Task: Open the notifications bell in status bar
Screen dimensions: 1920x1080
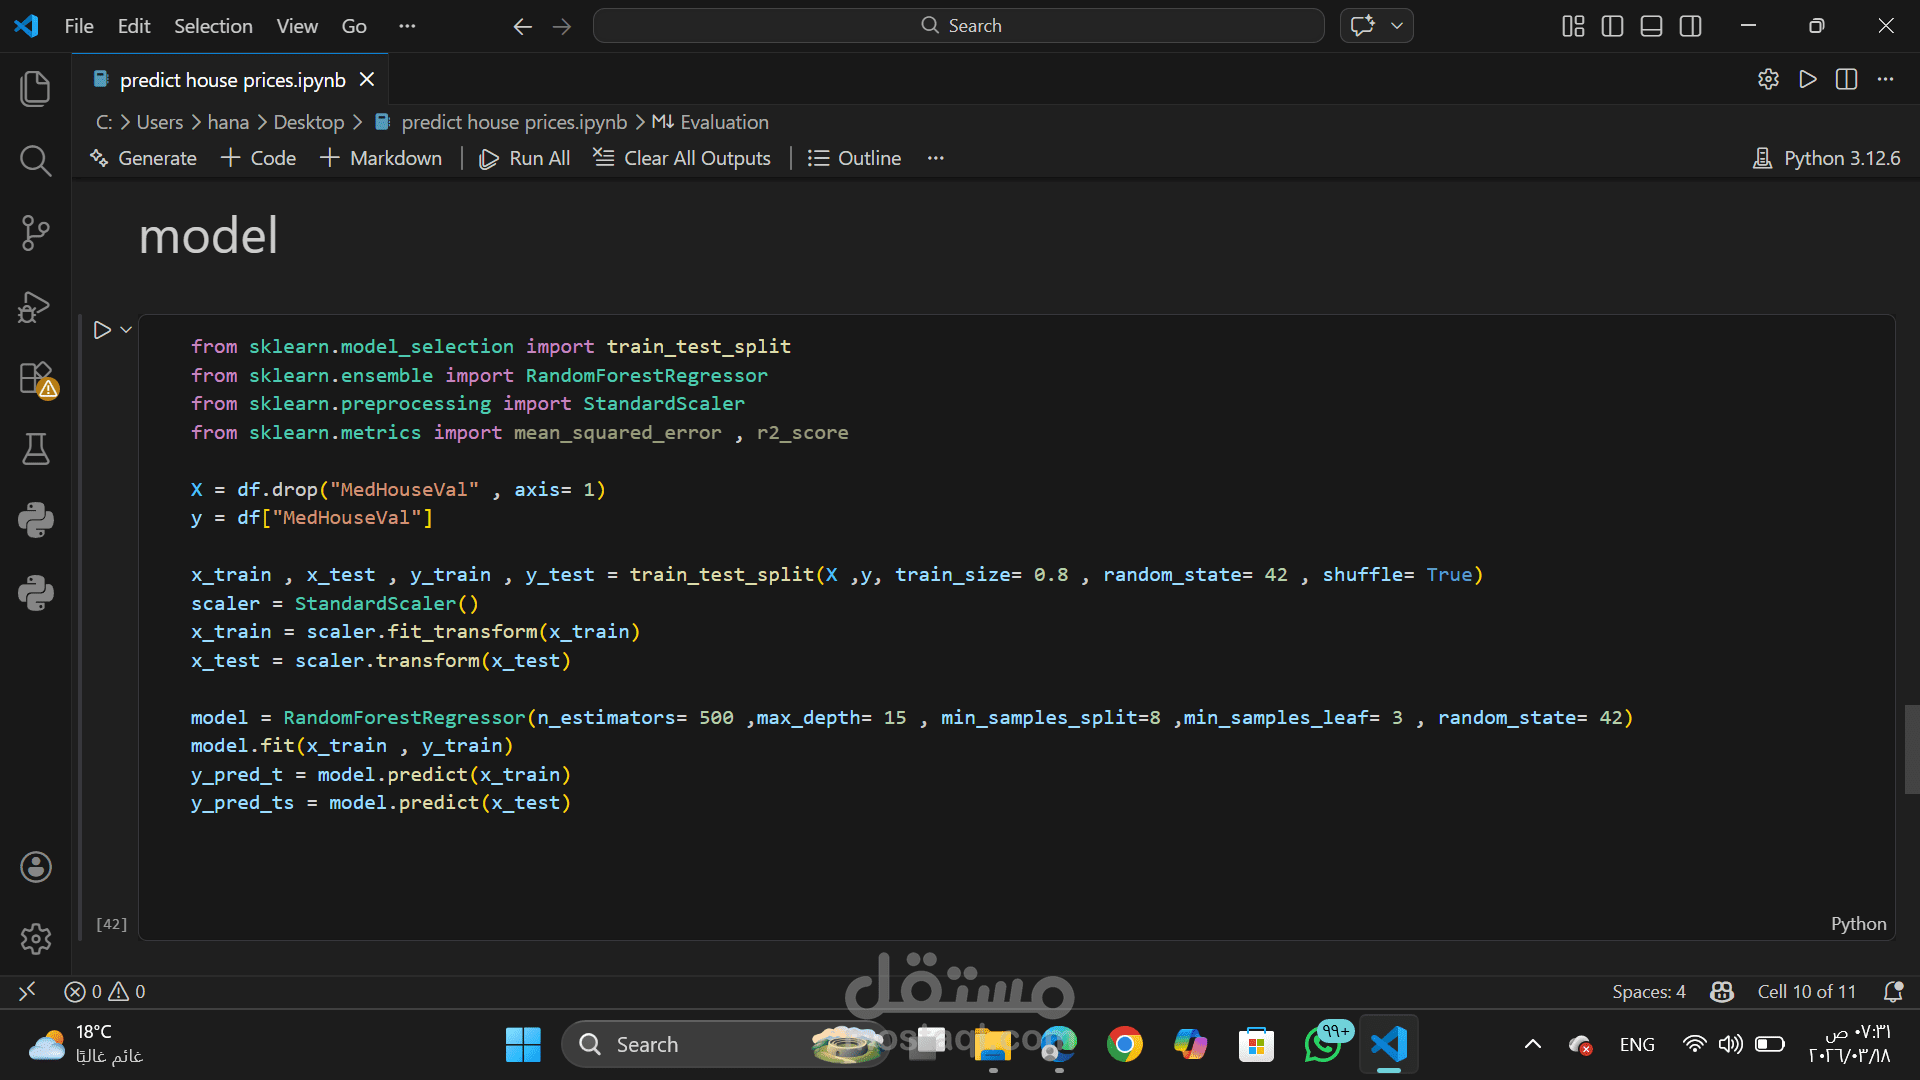Action: tap(1892, 991)
